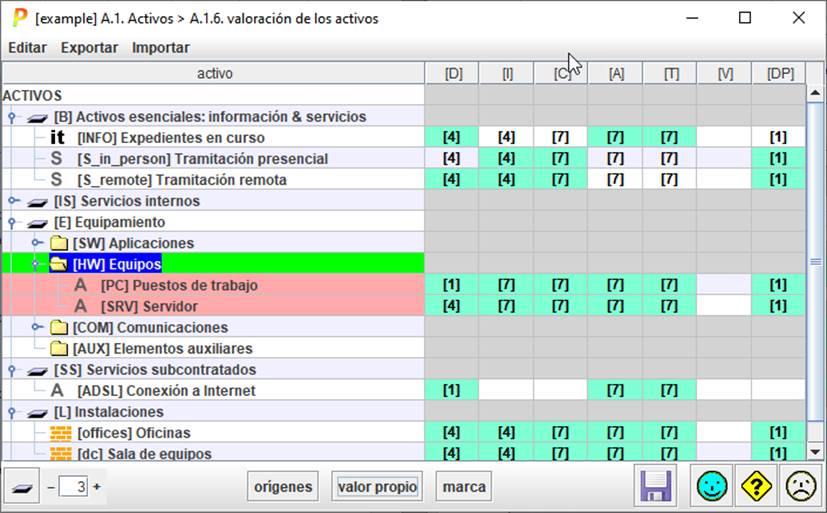This screenshot has height=513, width=827.
Task: Click the save floppy disk icon
Action: click(x=656, y=487)
